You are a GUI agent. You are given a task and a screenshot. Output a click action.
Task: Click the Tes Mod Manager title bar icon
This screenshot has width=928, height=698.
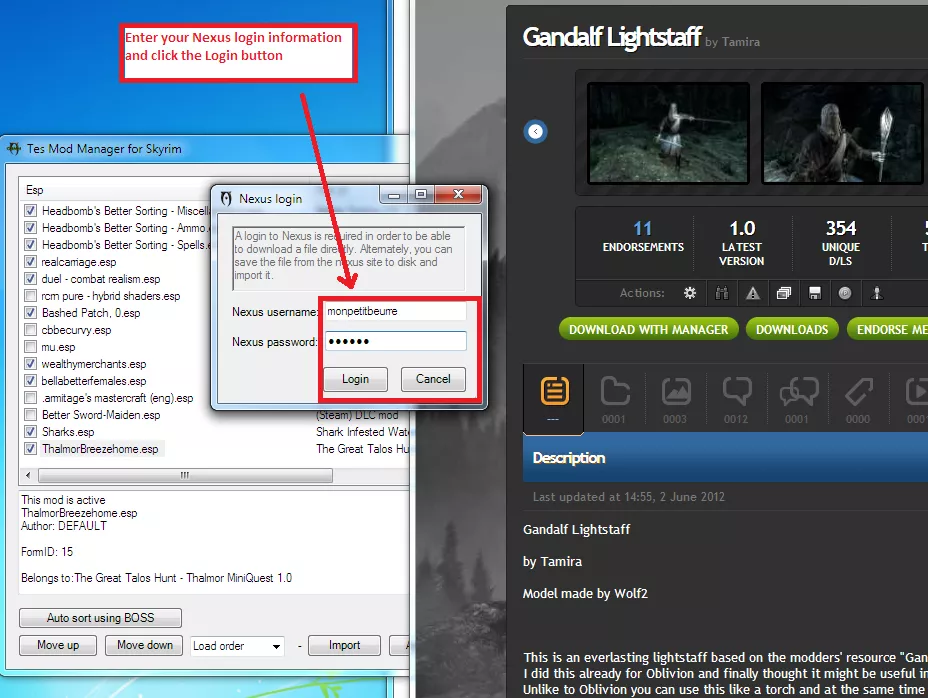tap(14, 149)
